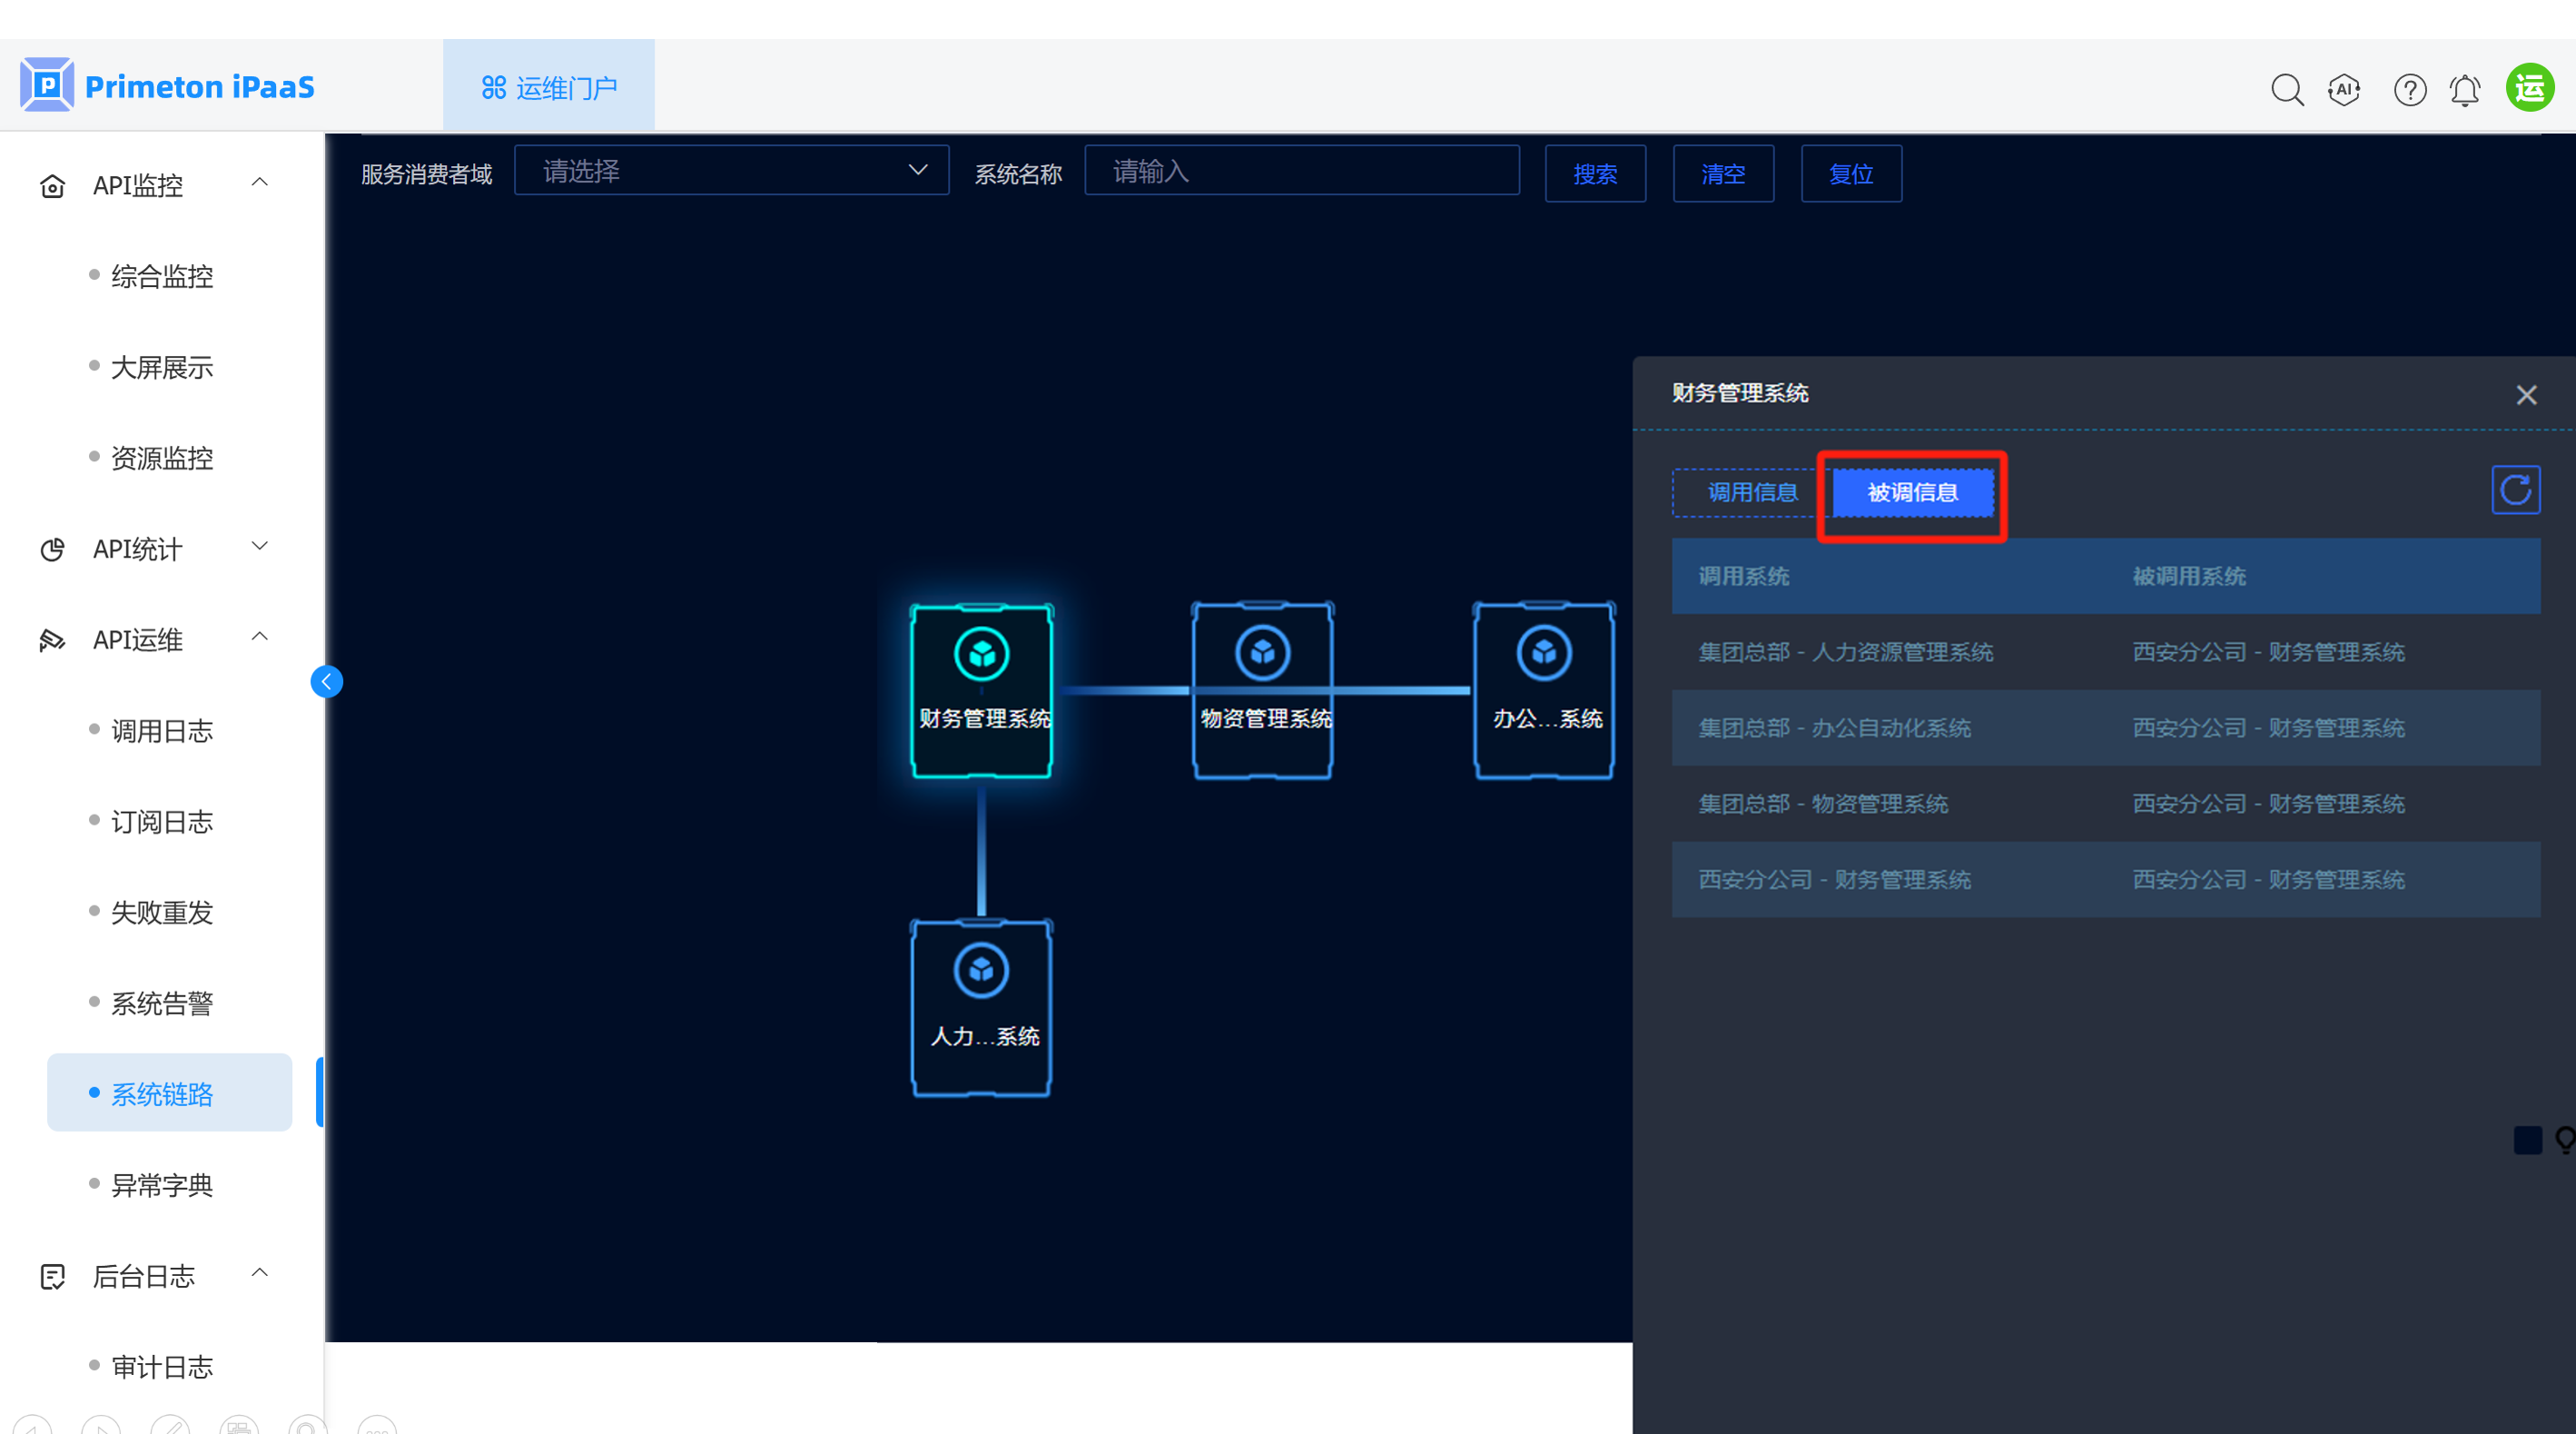This screenshot has height=1434, width=2576.
Task: Switch to the 调用信息 tab
Action: pyautogui.click(x=1751, y=492)
